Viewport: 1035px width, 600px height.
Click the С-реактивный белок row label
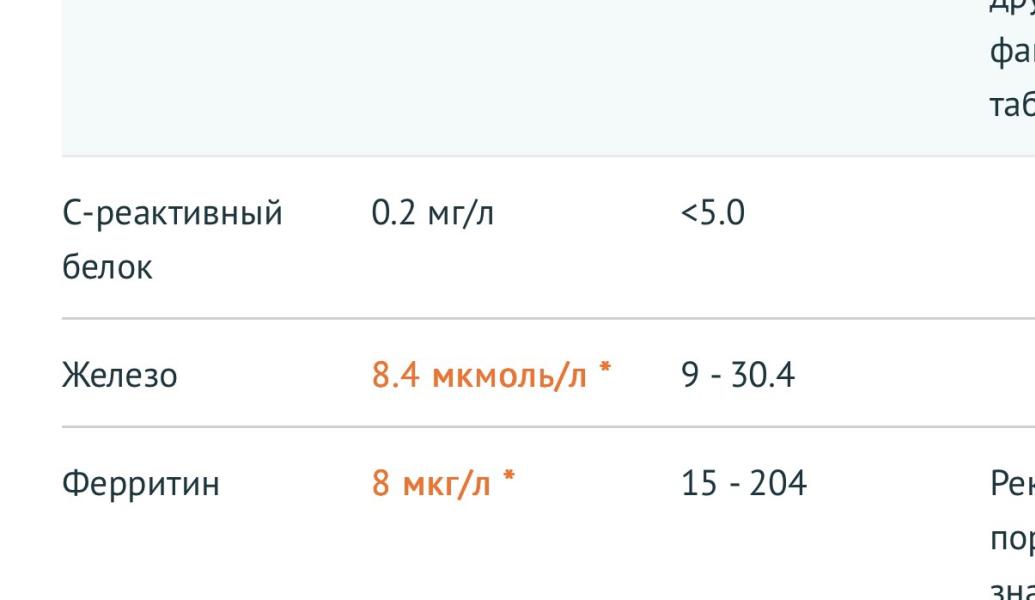[171, 213]
